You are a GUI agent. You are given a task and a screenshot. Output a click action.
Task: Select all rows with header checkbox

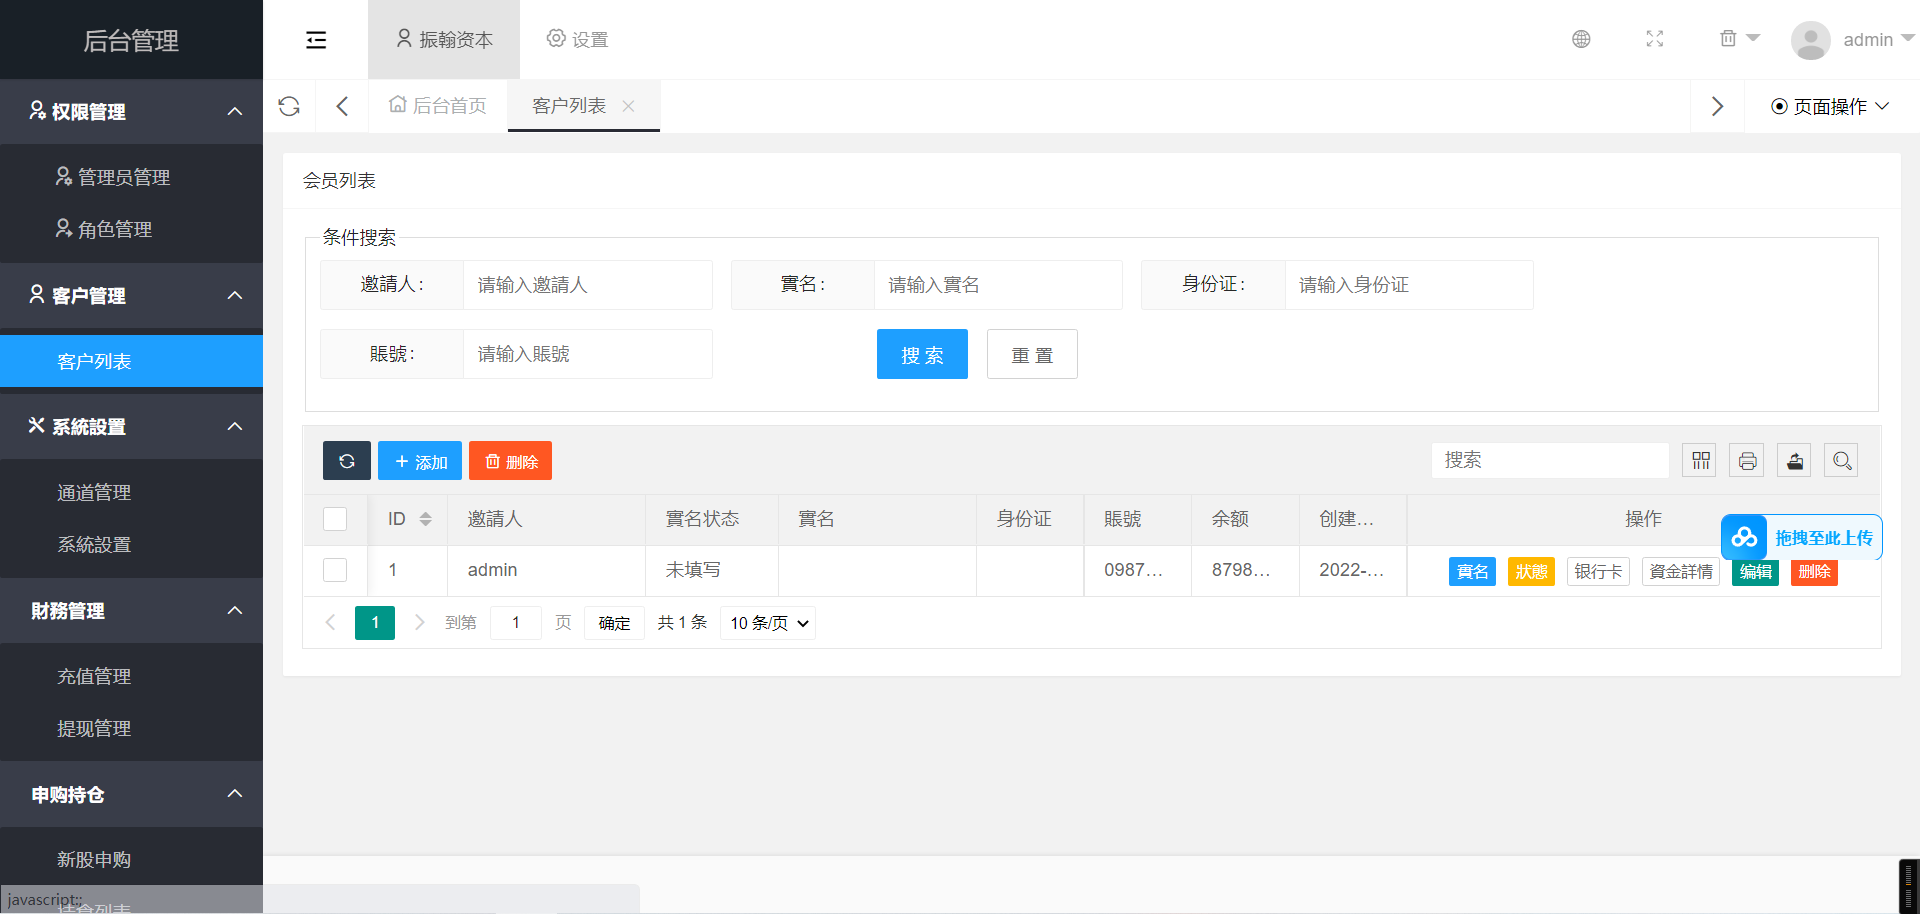(x=334, y=519)
